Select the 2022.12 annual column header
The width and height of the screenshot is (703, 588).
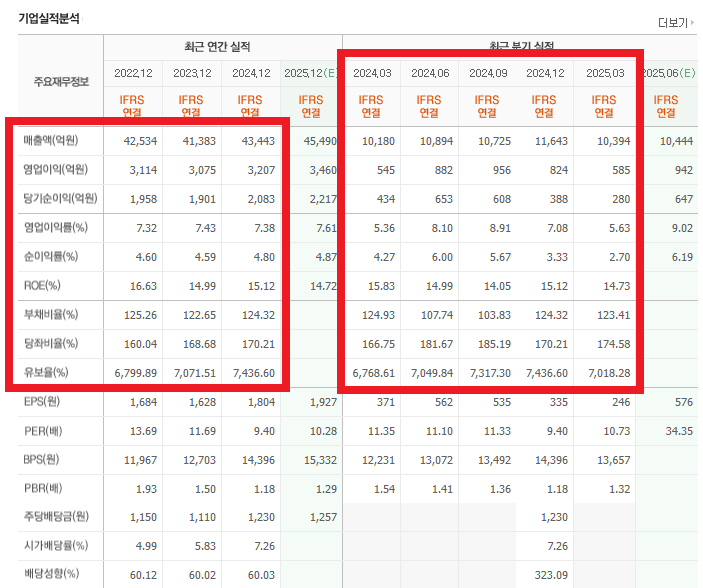[x=133, y=73]
